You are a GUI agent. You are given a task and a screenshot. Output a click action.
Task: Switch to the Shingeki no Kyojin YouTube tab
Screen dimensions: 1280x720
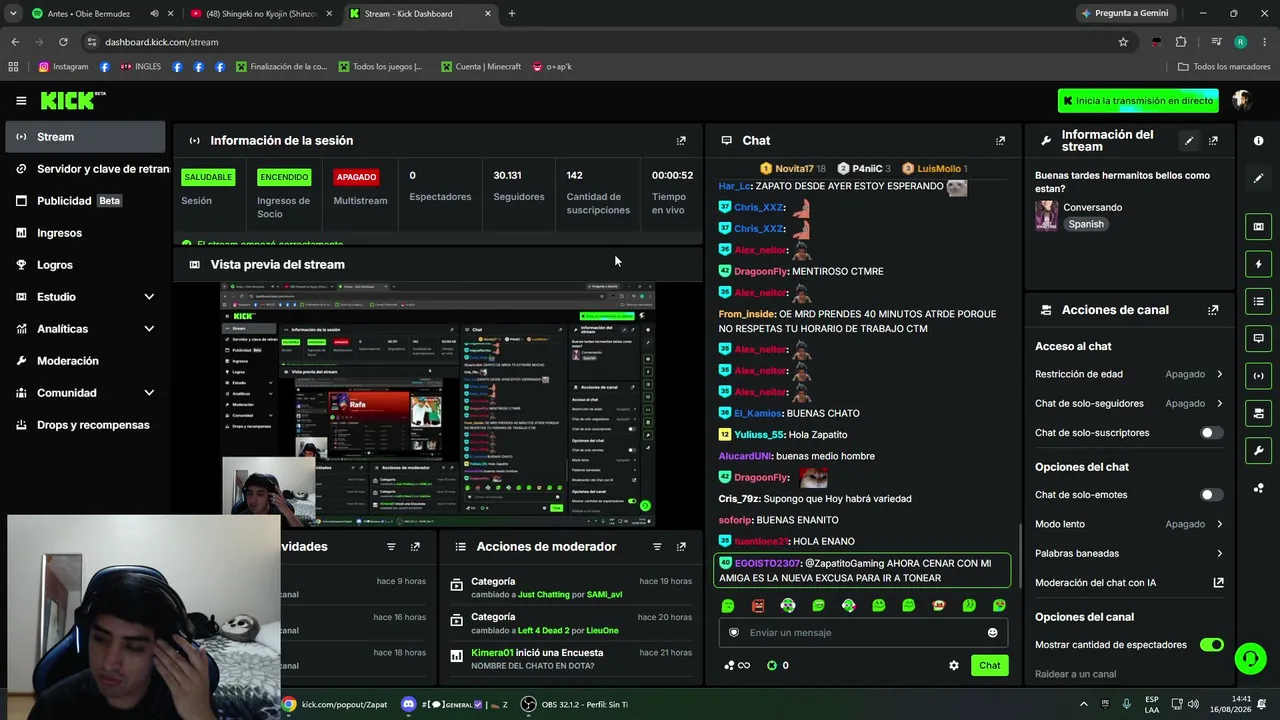[x=260, y=14]
